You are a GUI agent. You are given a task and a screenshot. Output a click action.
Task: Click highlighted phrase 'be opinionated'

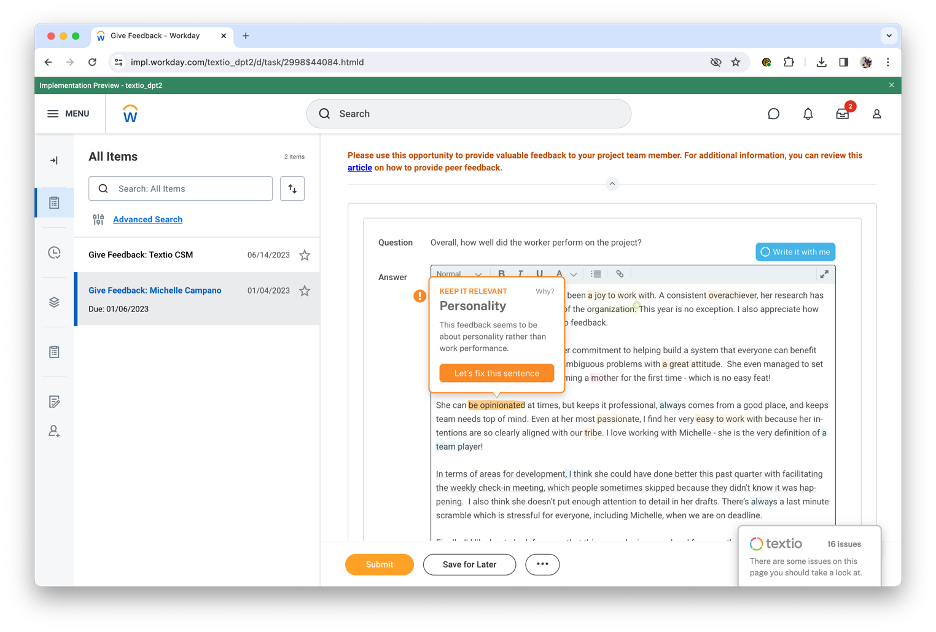pyautogui.click(x=497, y=405)
